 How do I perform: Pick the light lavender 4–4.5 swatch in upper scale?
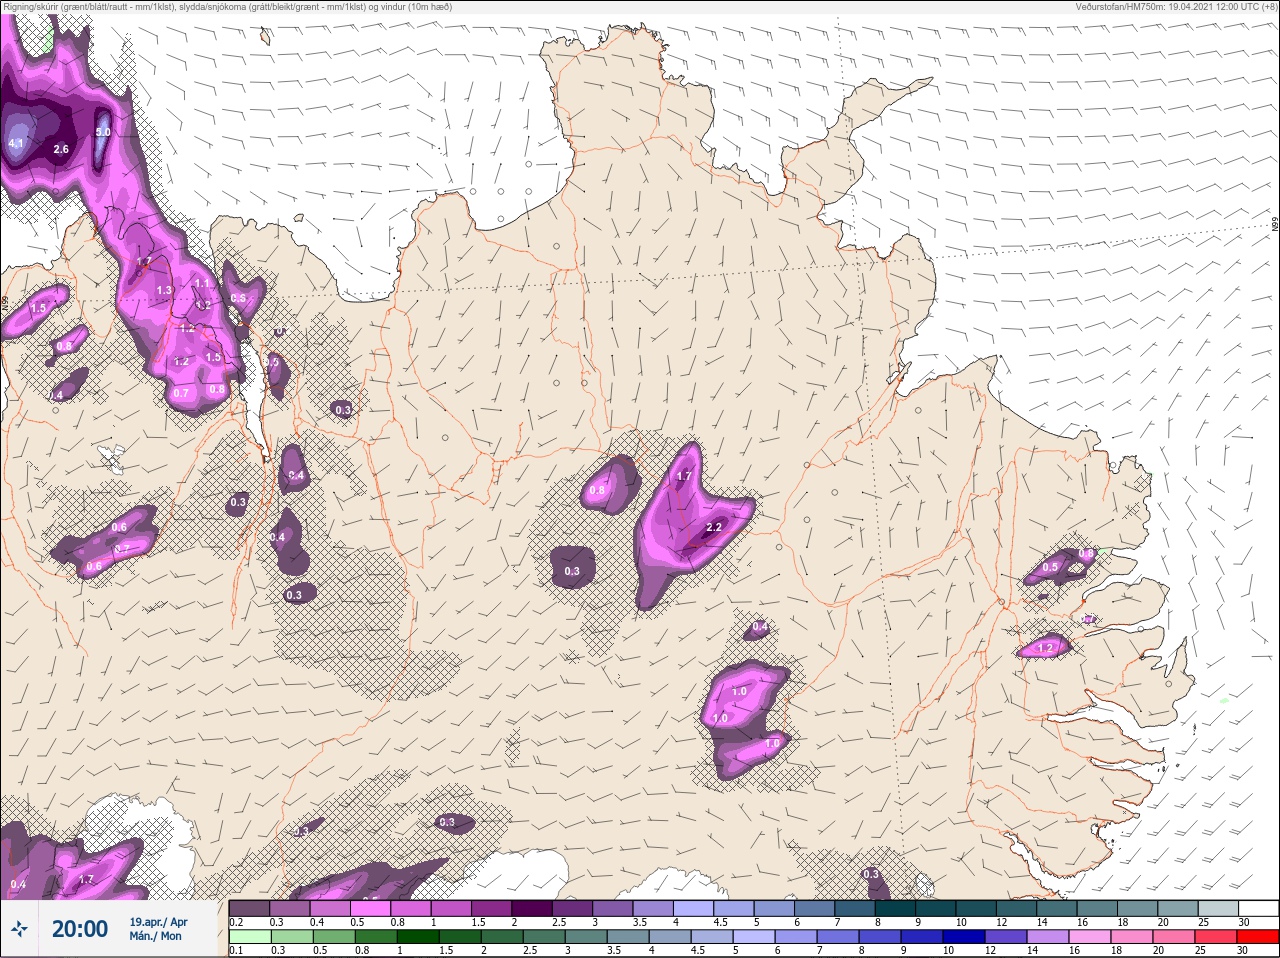point(694,909)
